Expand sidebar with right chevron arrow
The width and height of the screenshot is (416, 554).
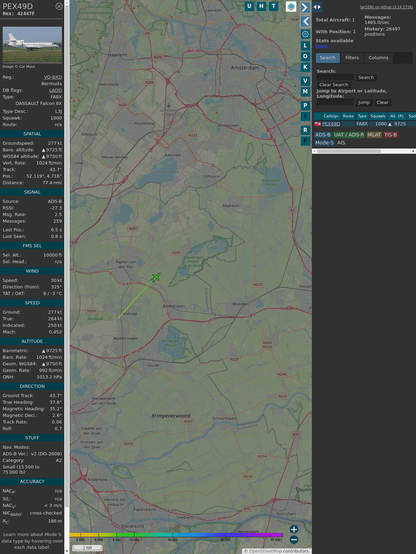click(x=305, y=7)
